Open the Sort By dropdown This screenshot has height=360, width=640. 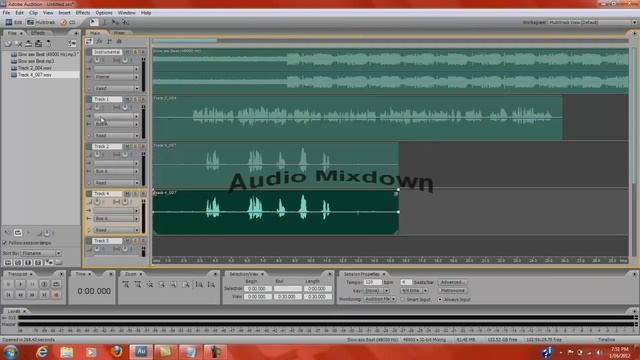click(x=41, y=253)
